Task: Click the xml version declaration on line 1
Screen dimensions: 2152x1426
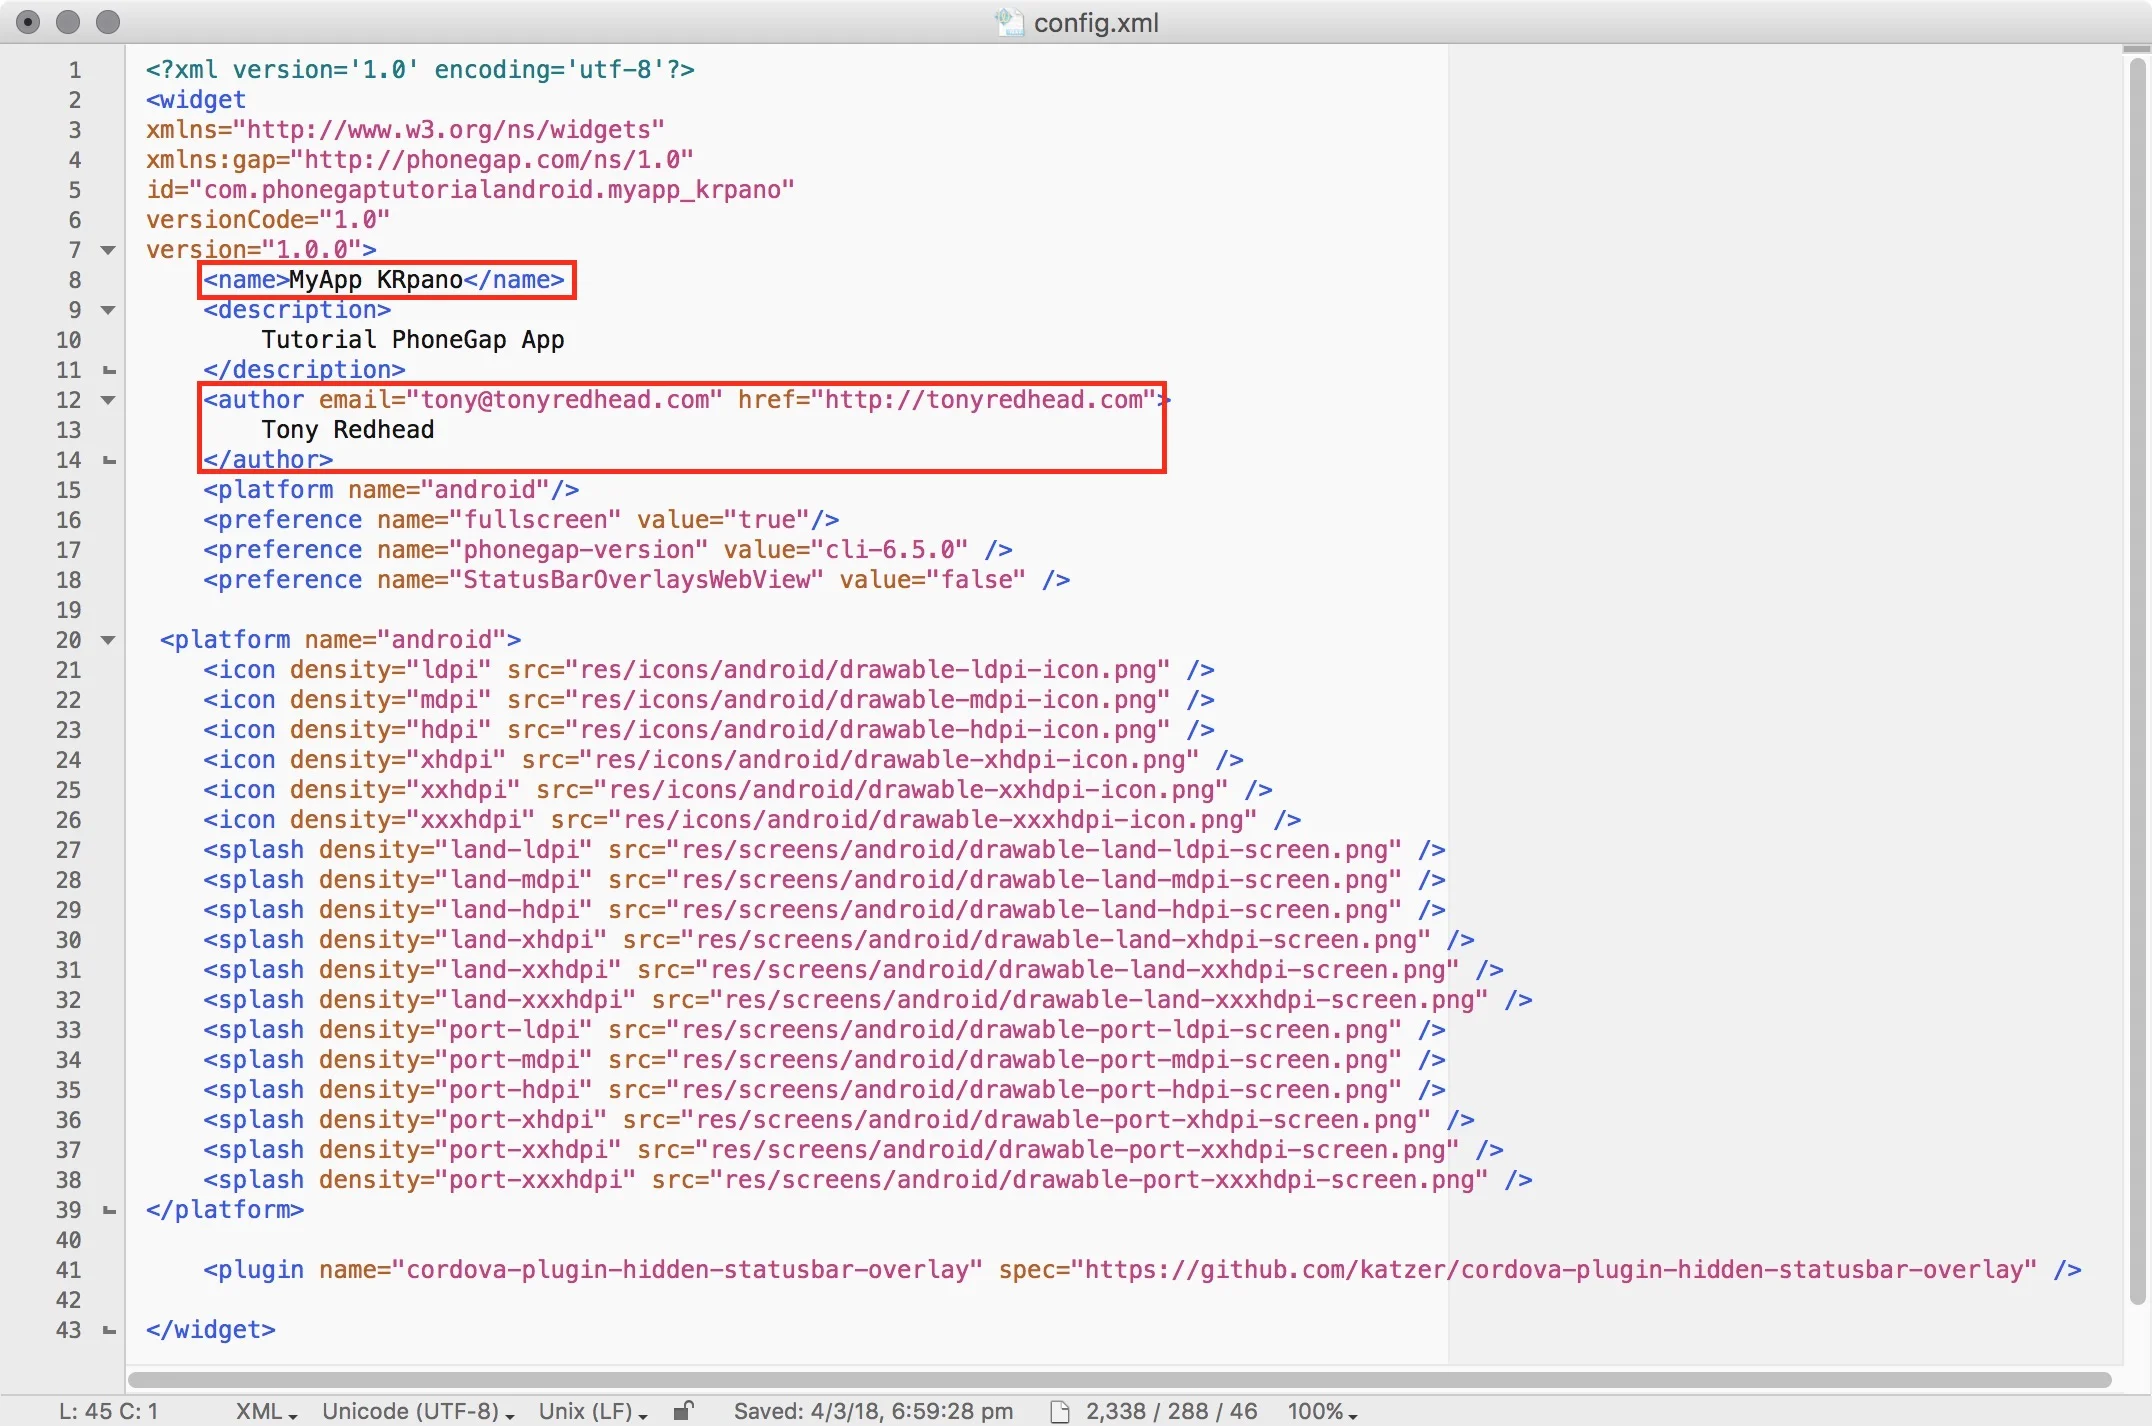Action: tap(420, 70)
